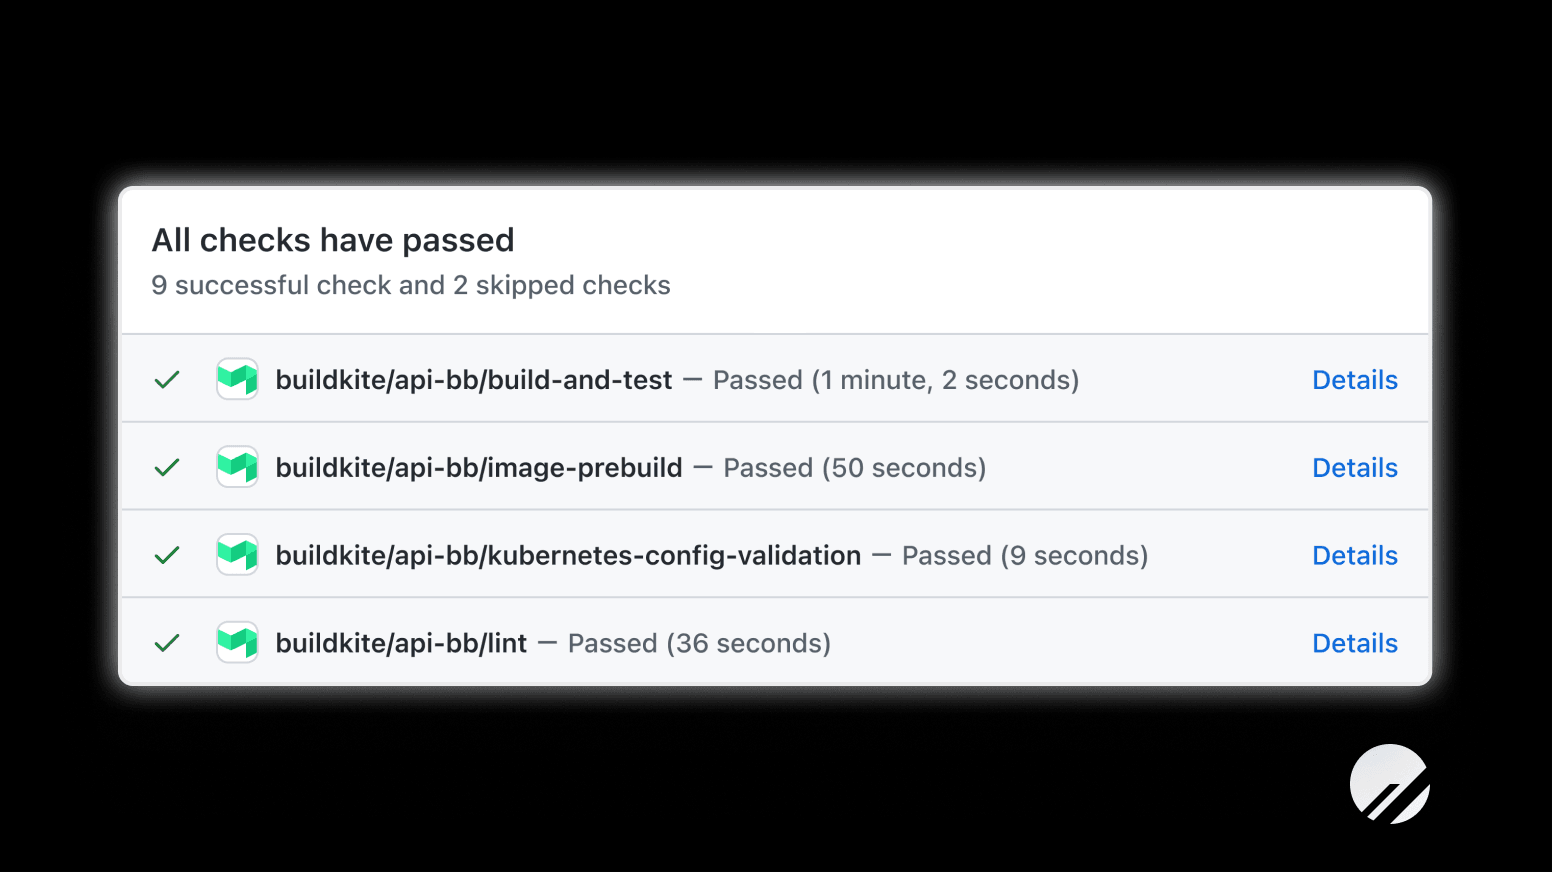The image size is (1552, 872).
Task: Open Details for the build-and-test check
Action: 1355,379
